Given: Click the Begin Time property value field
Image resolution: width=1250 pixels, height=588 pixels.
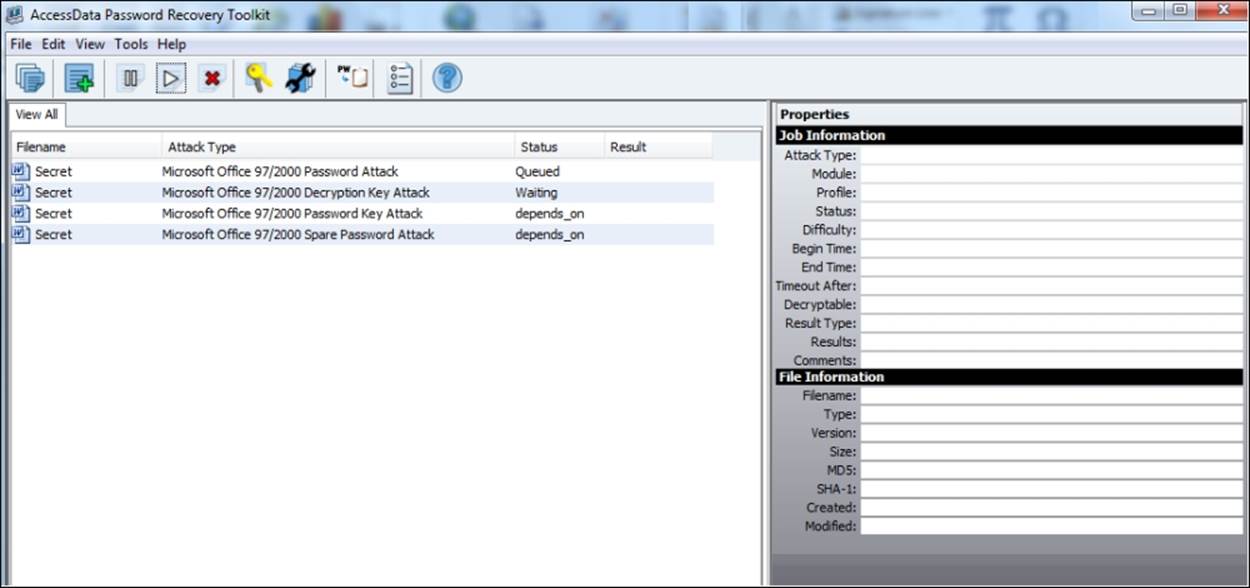Looking at the screenshot, I should (1052, 248).
